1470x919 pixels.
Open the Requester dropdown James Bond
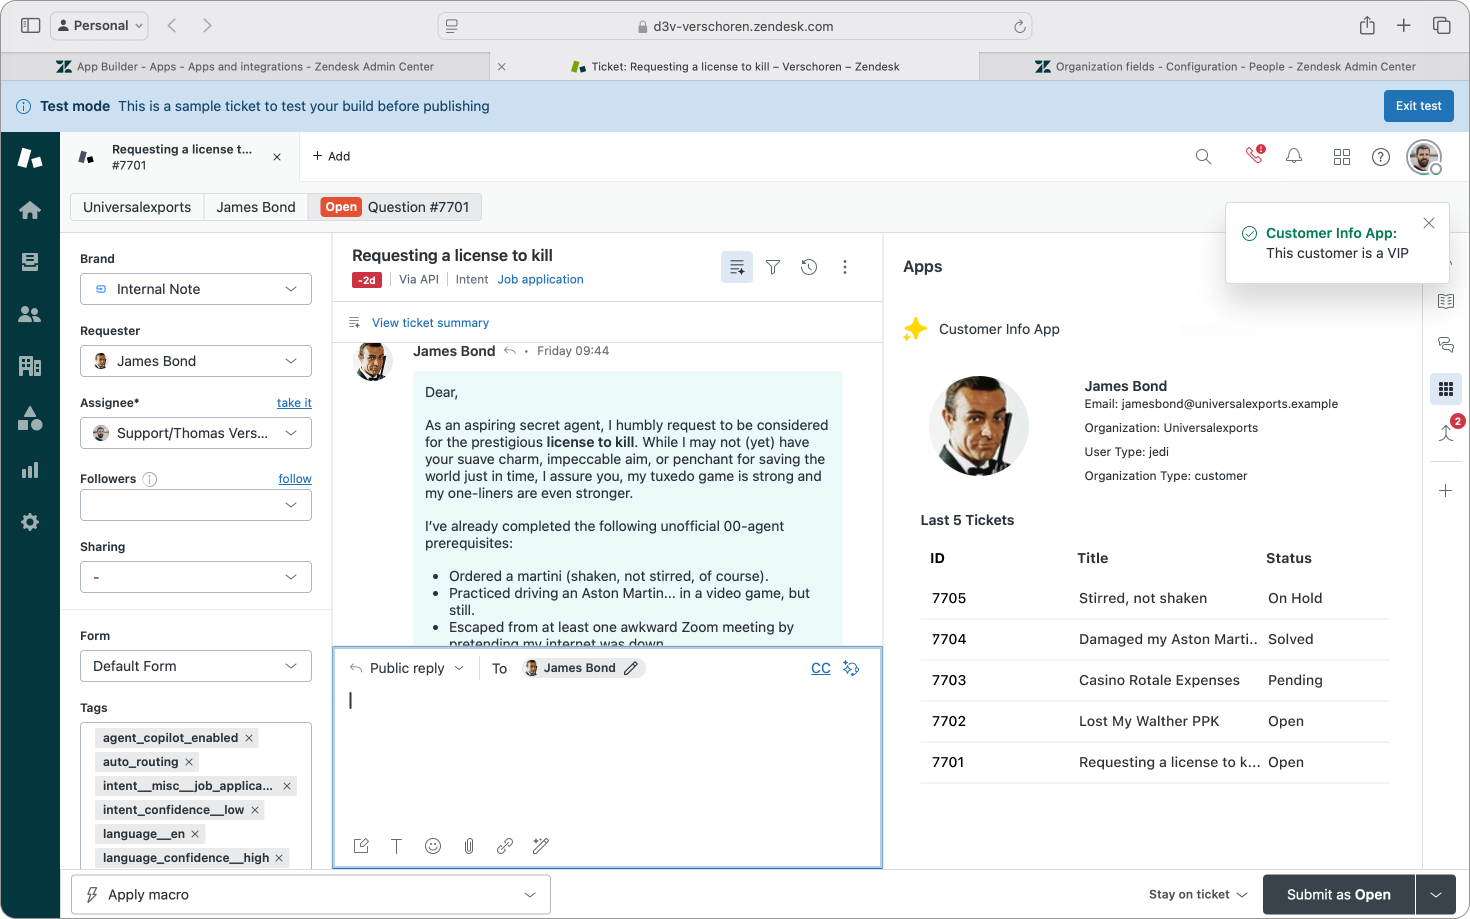pos(196,361)
